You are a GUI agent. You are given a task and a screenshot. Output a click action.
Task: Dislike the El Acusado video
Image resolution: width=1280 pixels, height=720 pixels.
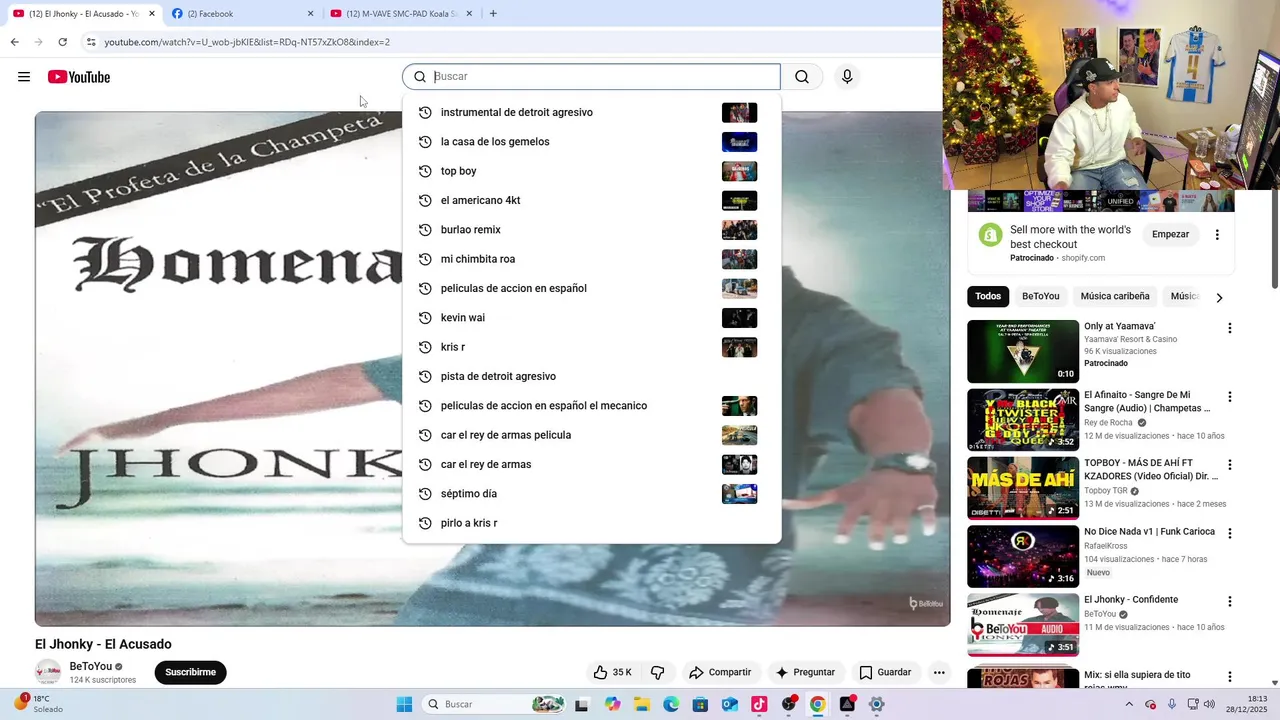tap(658, 672)
